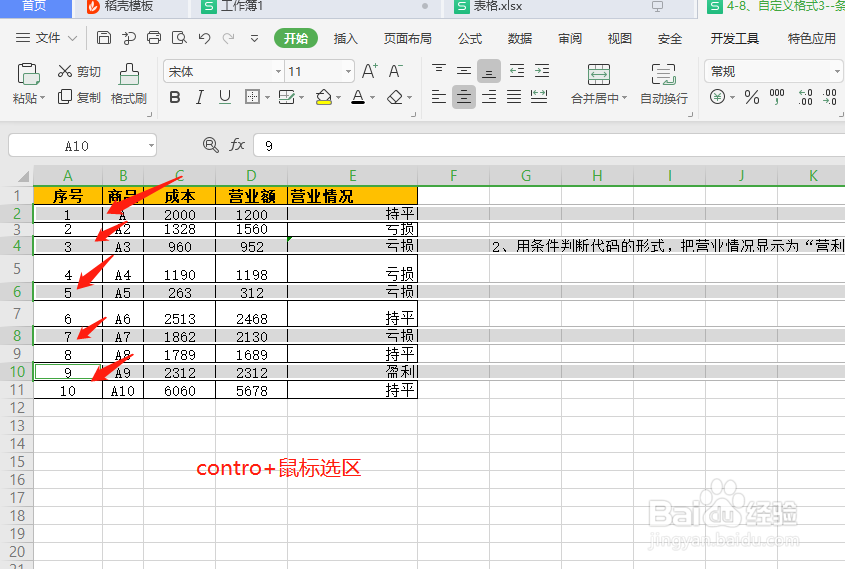Apply currency format icon
This screenshot has width=845, height=569.
coord(717,97)
